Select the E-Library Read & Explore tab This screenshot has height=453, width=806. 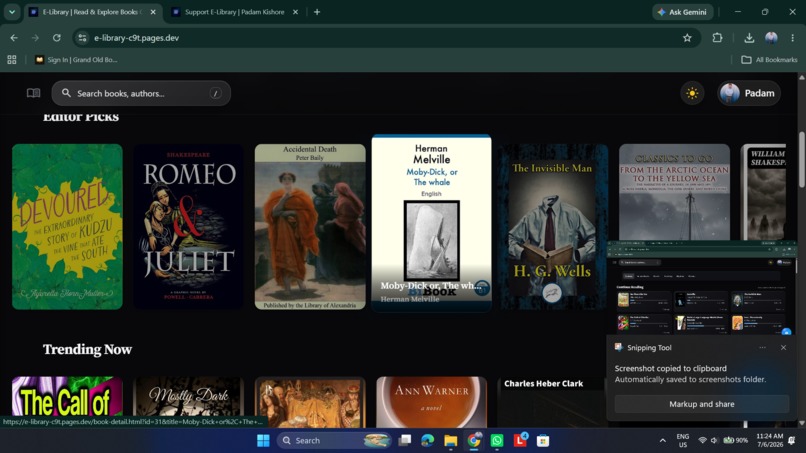pos(93,12)
